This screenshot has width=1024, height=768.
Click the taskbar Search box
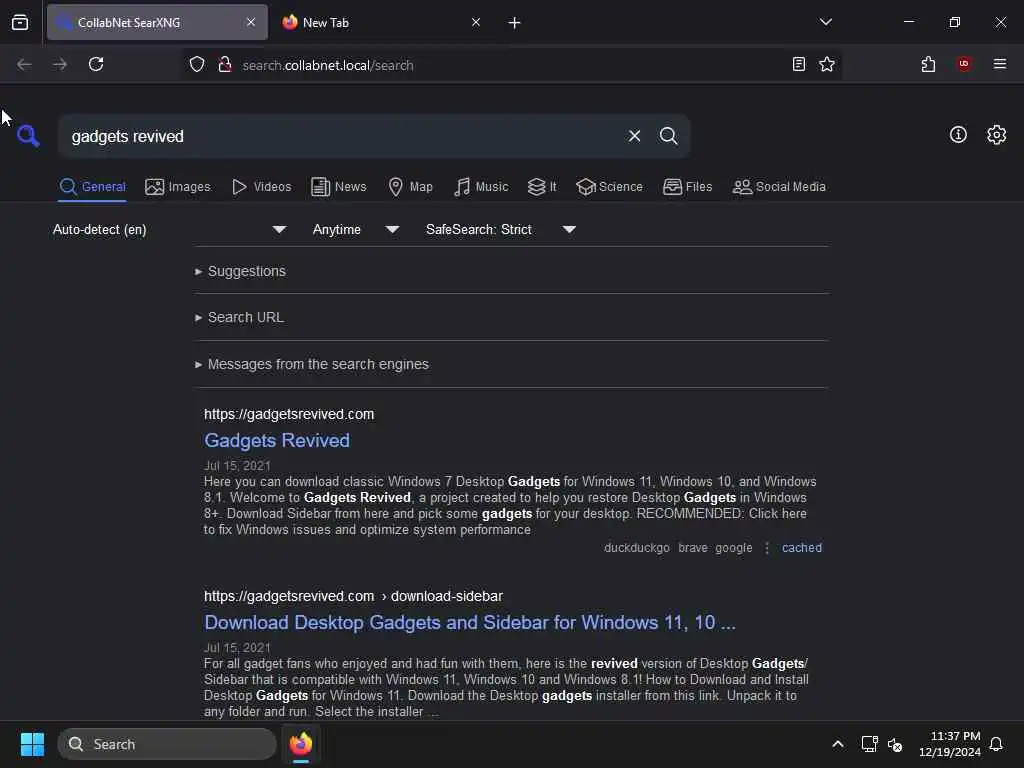pos(167,744)
